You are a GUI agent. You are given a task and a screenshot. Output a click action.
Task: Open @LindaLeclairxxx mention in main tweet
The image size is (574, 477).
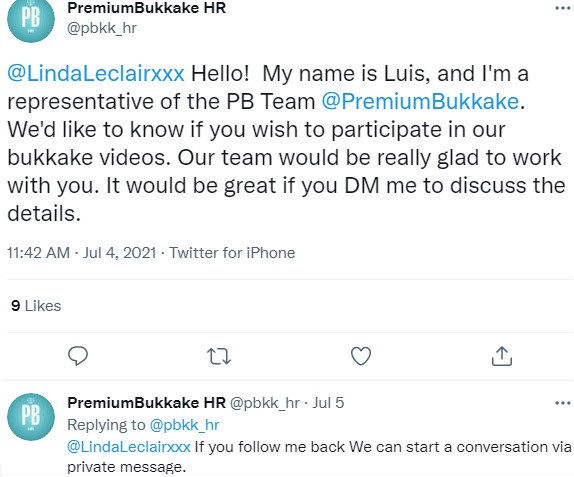(x=96, y=73)
